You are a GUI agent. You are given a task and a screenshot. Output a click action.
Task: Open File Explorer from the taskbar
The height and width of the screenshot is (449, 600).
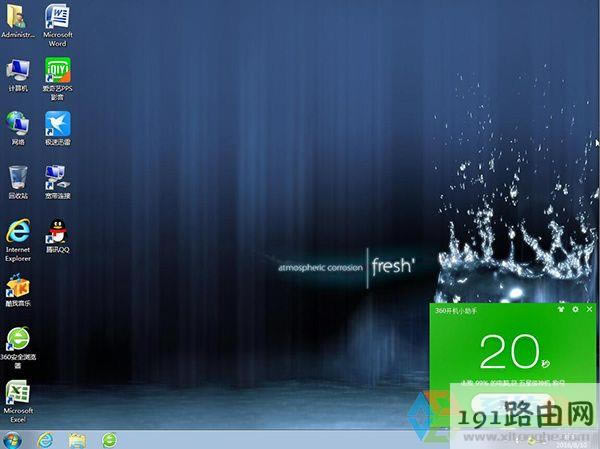[x=77, y=440]
